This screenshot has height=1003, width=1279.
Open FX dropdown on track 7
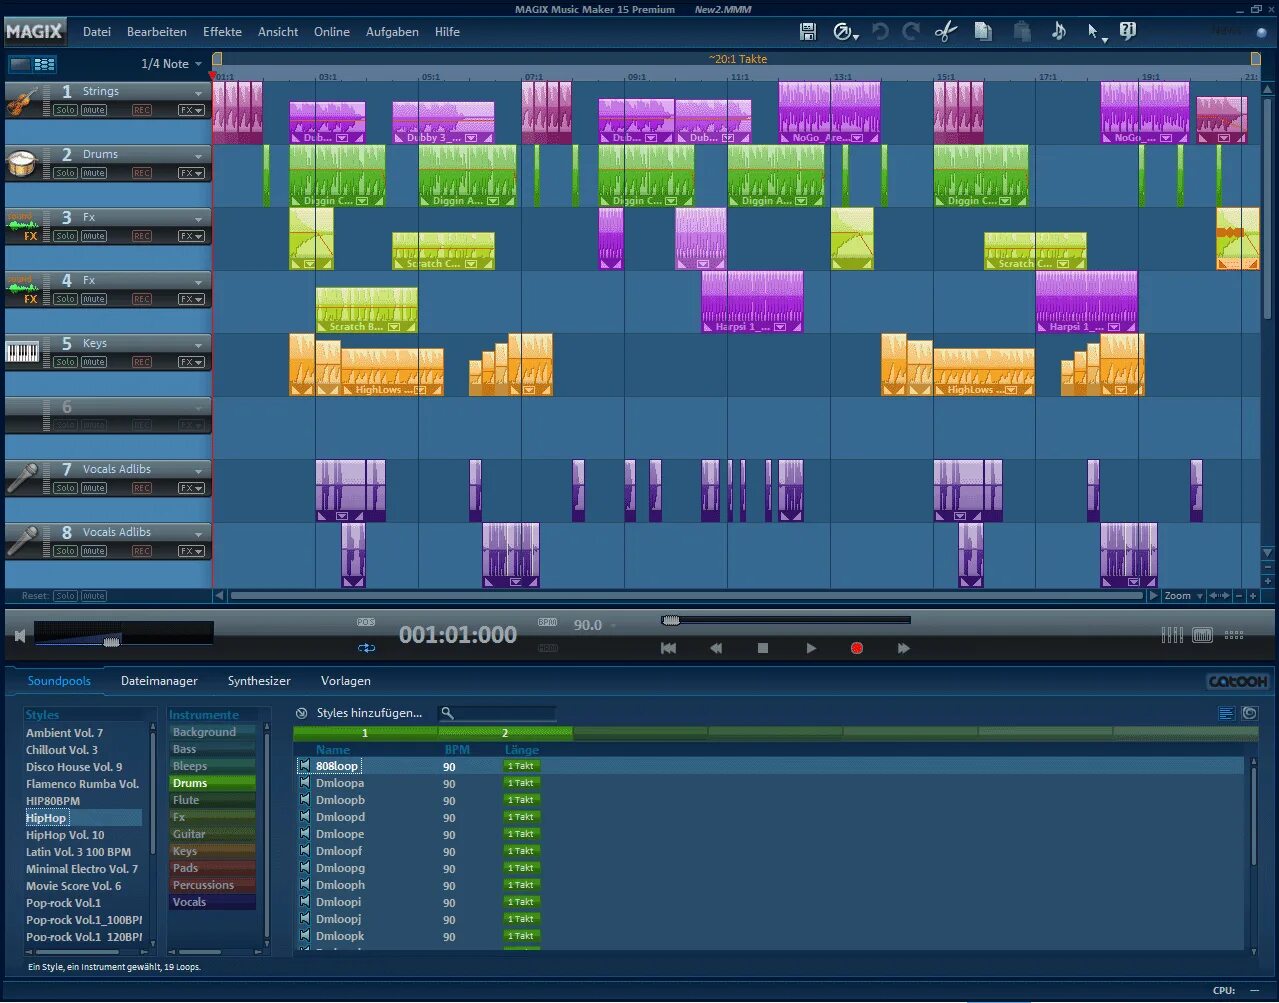(192, 488)
